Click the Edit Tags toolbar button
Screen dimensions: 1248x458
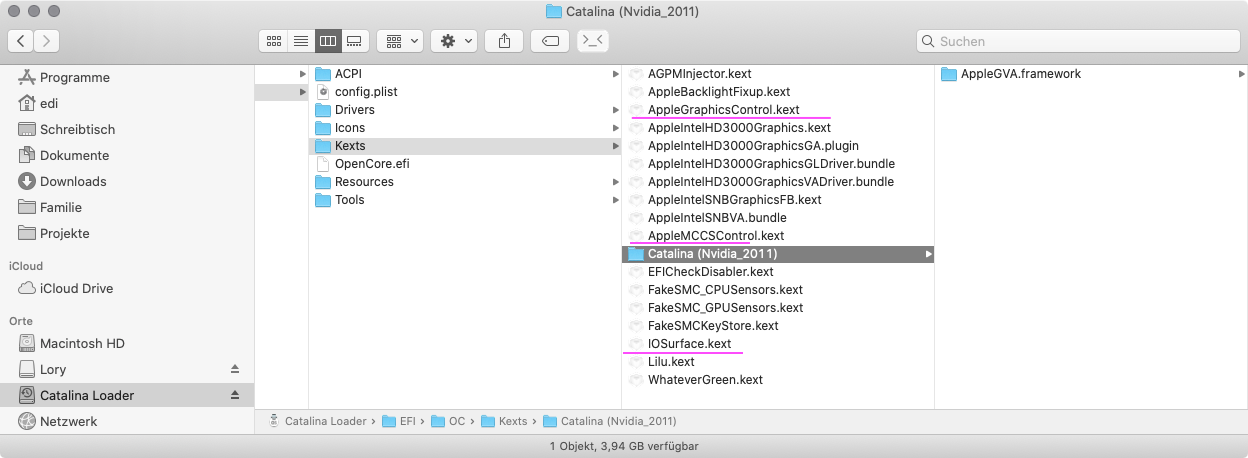click(x=550, y=41)
